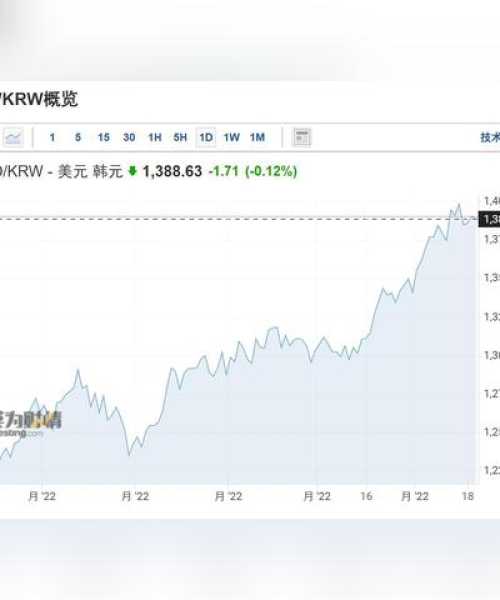Viewport: 500px width, 600px height.
Task: Select the 16 date marker on the axis
Action: click(x=366, y=496)
